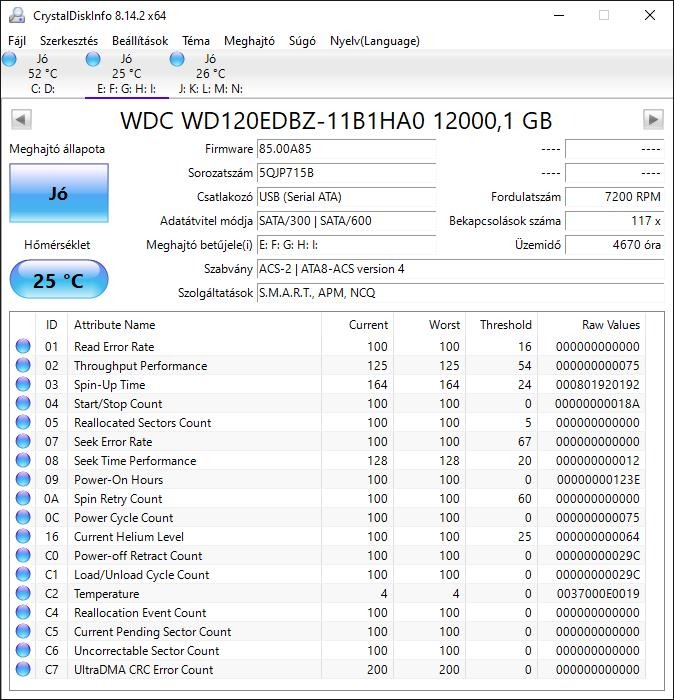Click status icon for Throughput Performance

[23, 365]
